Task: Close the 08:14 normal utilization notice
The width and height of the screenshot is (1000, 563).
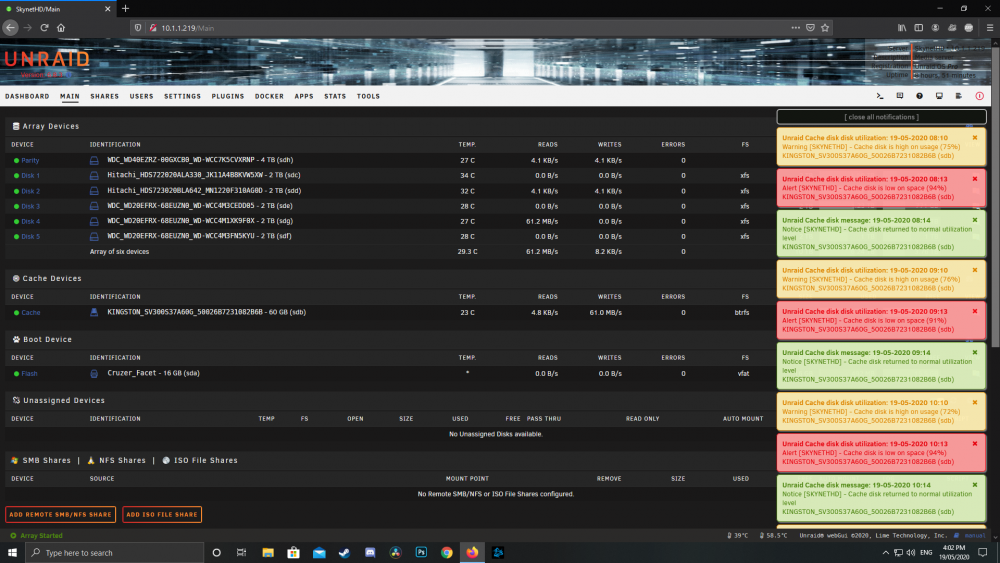Action: pos(974,220)
